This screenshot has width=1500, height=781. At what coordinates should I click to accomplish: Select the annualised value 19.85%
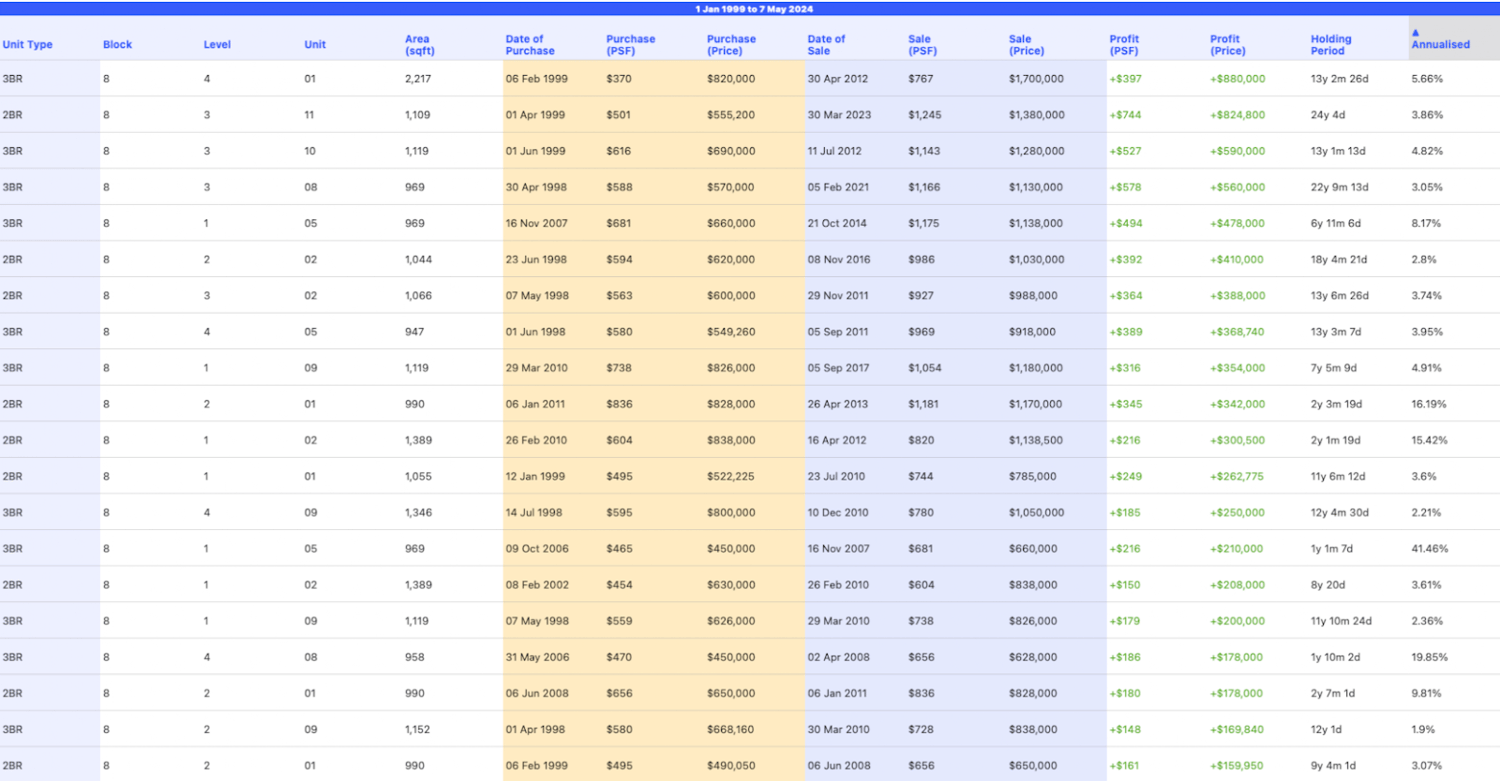1429,657
